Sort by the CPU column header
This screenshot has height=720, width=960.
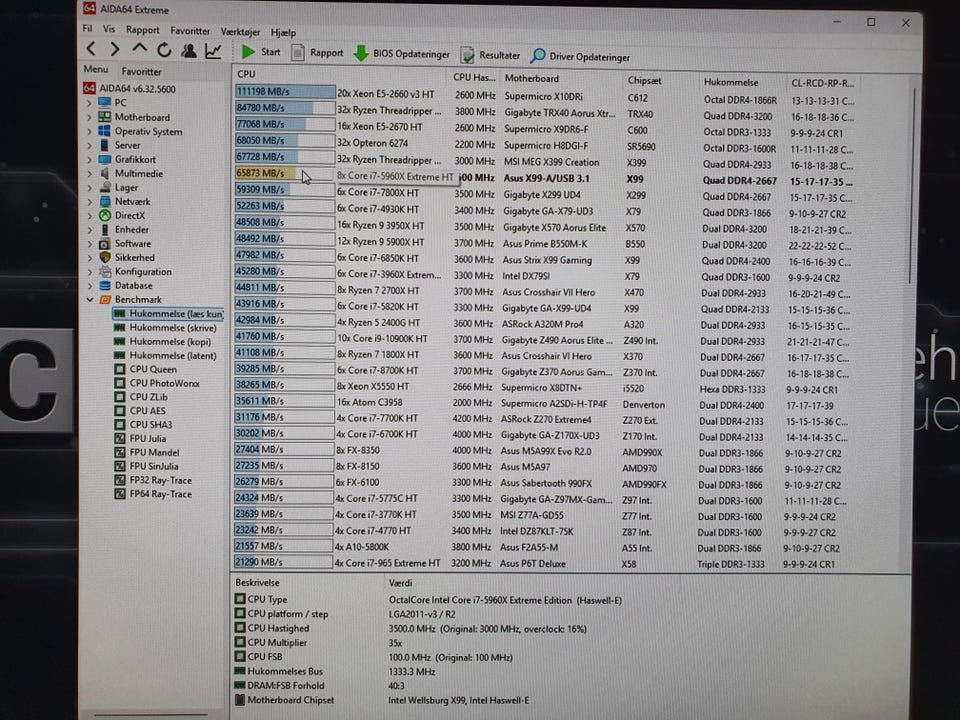tap(340, 75)
